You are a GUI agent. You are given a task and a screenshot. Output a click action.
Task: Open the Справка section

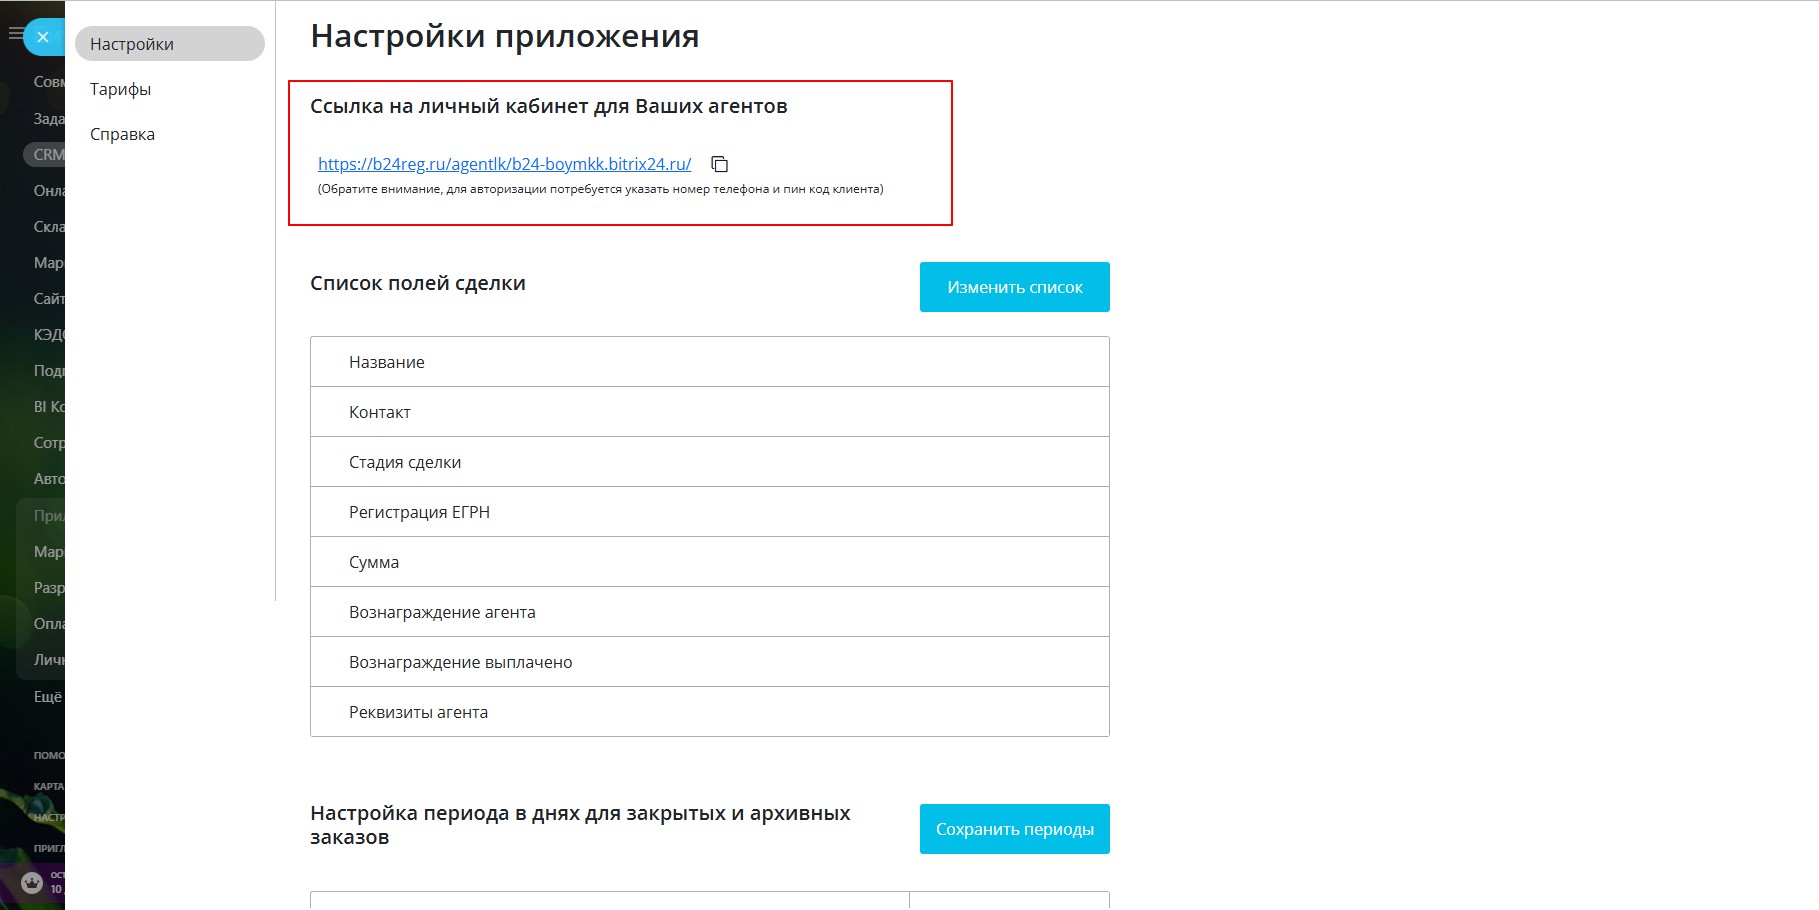click(122, 134)
